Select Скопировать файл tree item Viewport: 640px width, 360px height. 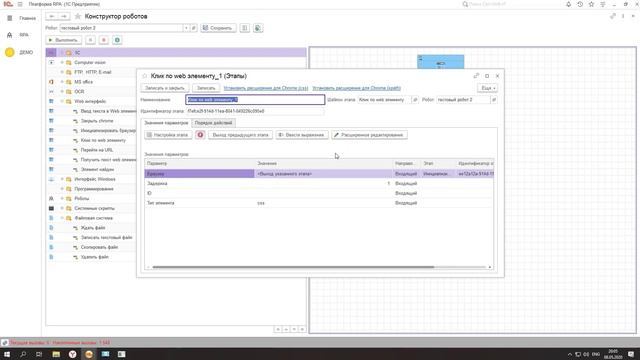click(x=99, y=247)
